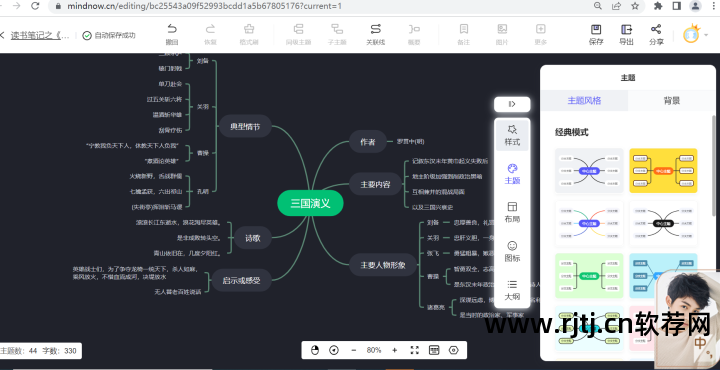Open the browser extensions puzzle icon
The width and height of the screenshot is (720, 370).
(658, 6)
